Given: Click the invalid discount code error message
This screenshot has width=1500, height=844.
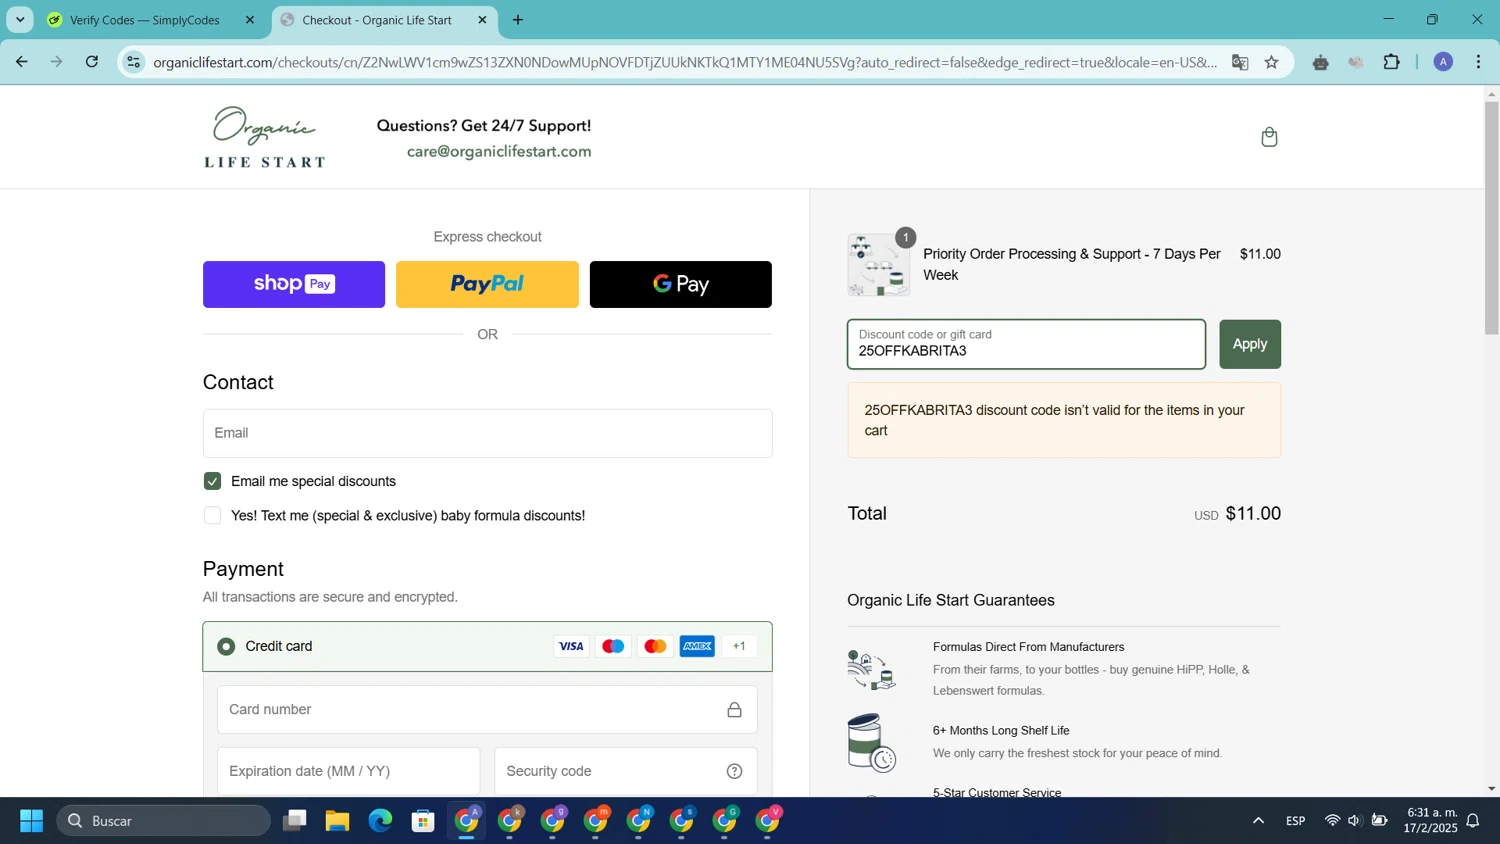Looking at the screenshot, I should (x=1064, y=420).
